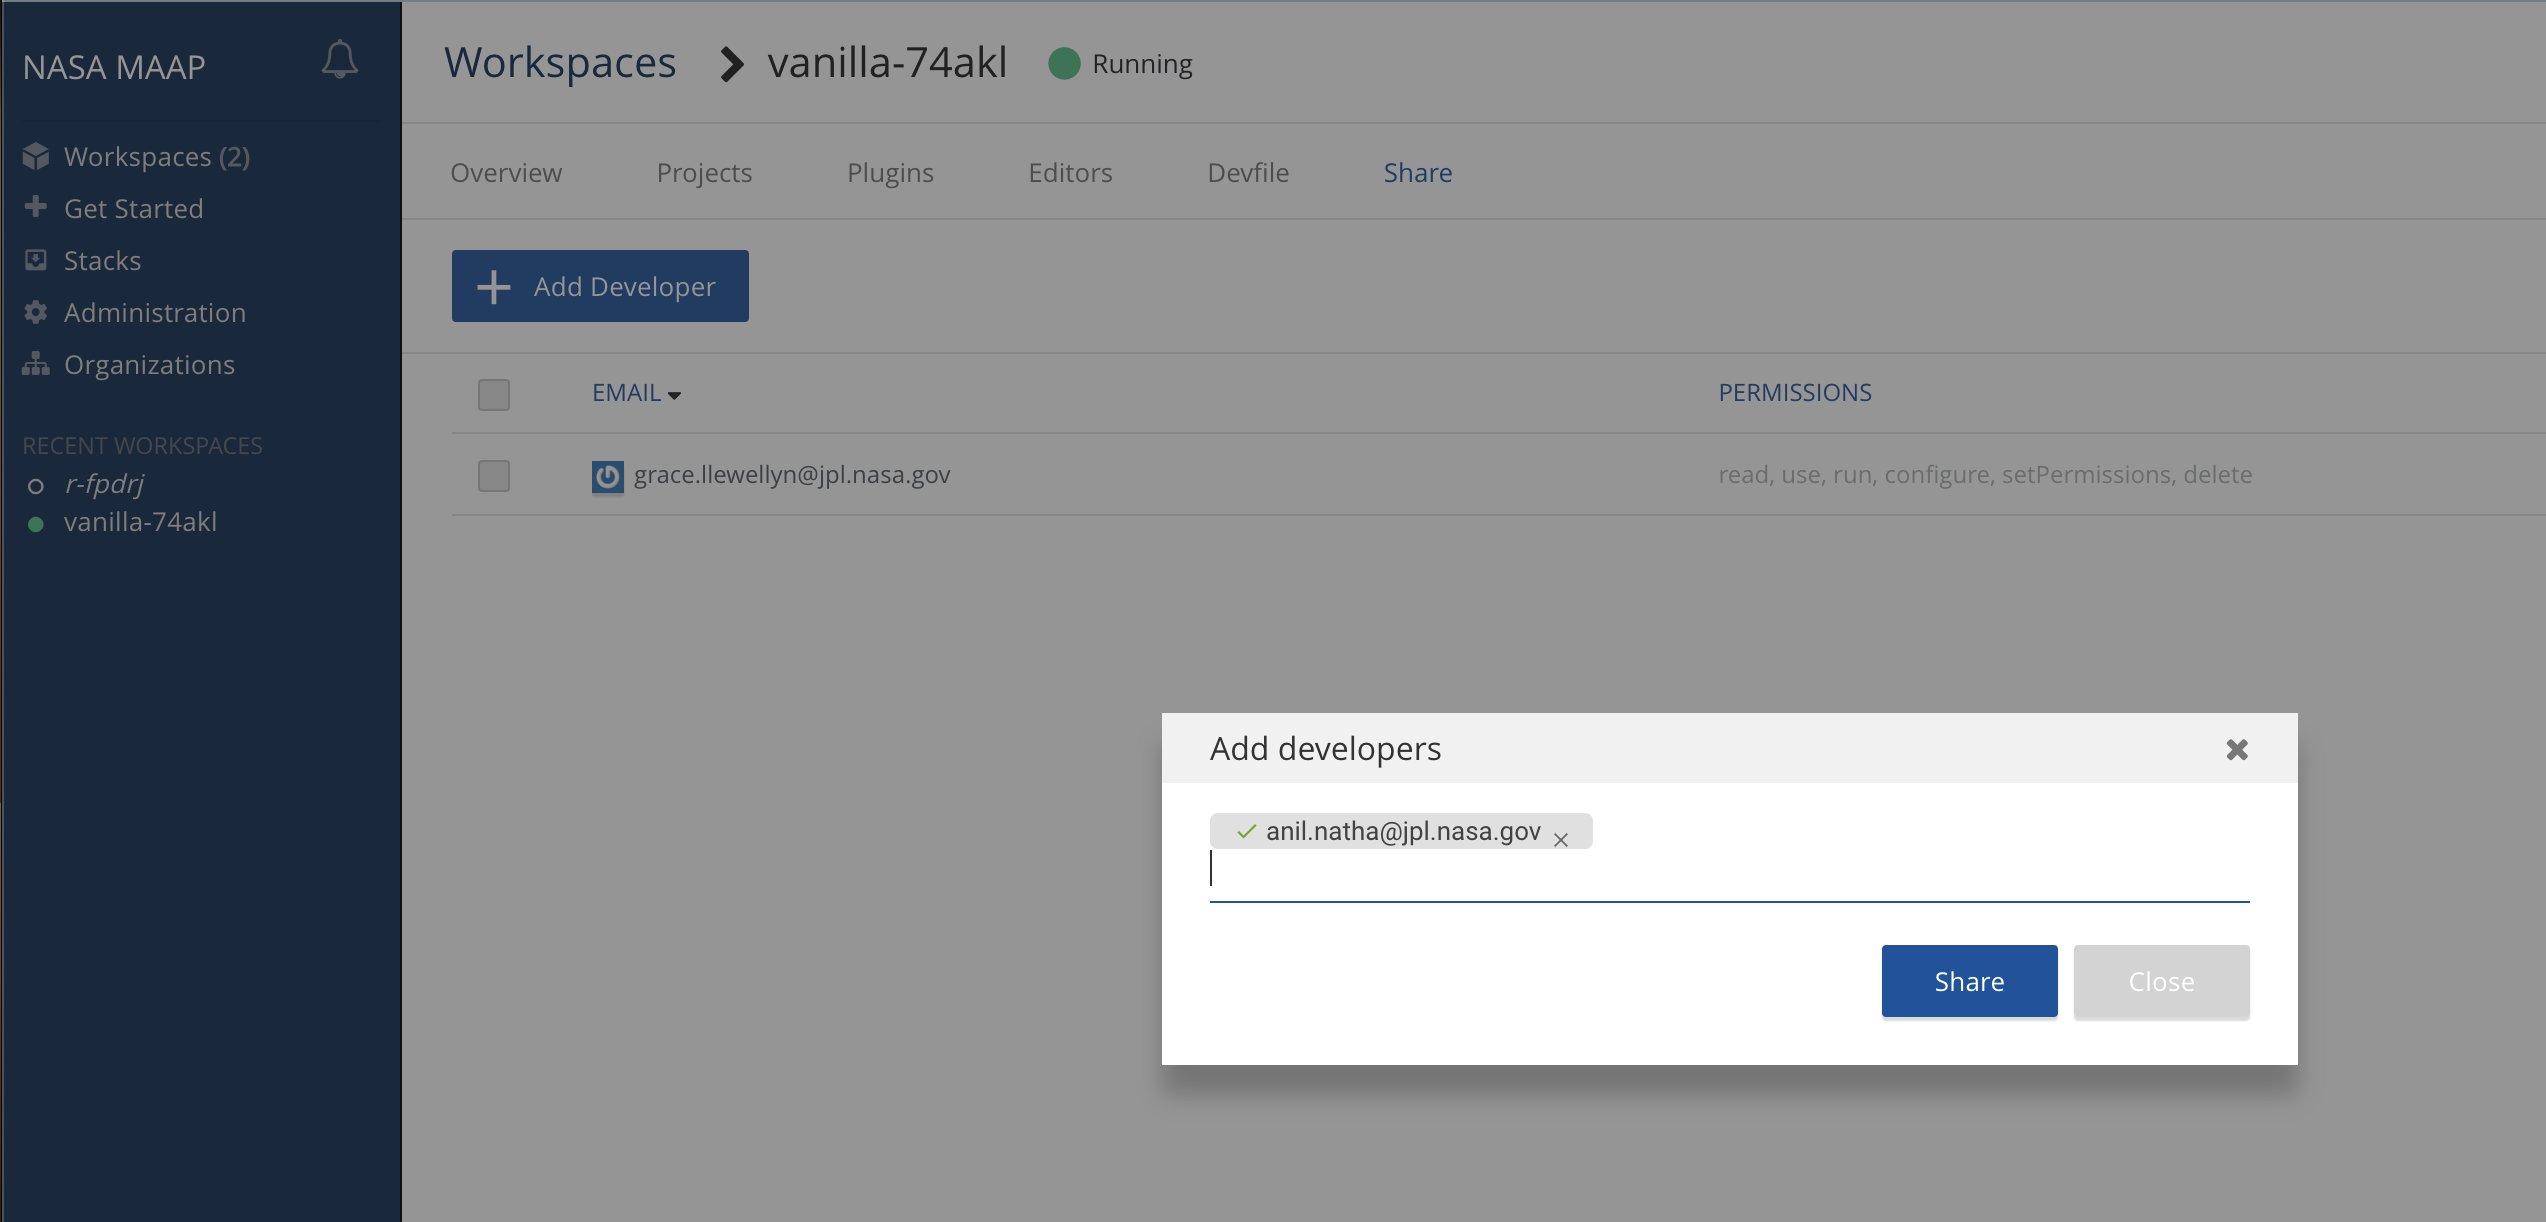Click the Administration gear icon
This screenshot has width=2546, height=1222.
coord(36,312)
